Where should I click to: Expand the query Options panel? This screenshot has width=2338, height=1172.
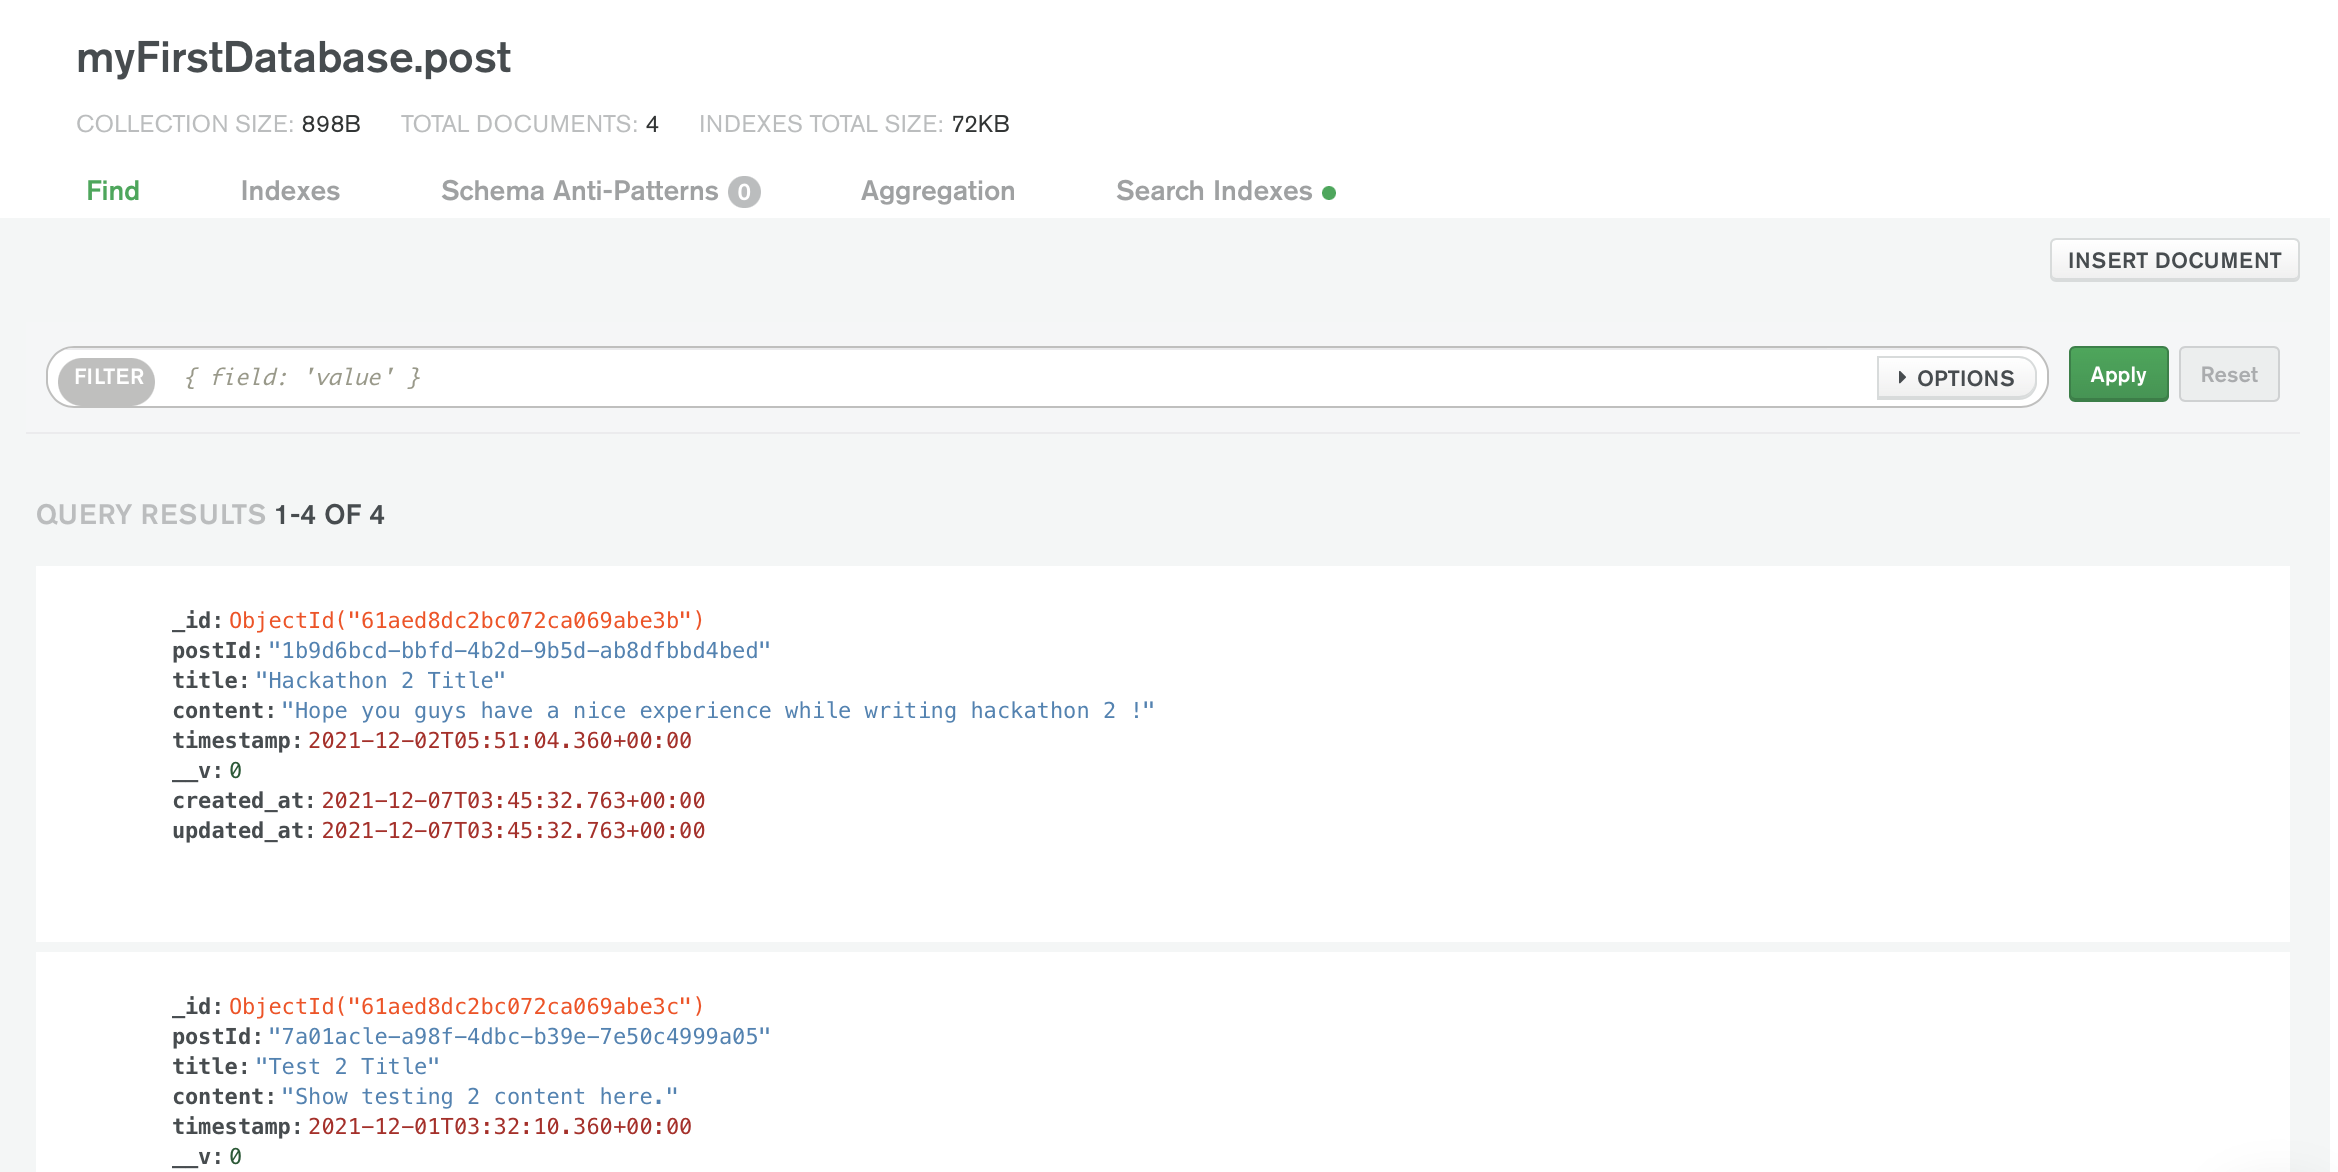coord(1955,378)
